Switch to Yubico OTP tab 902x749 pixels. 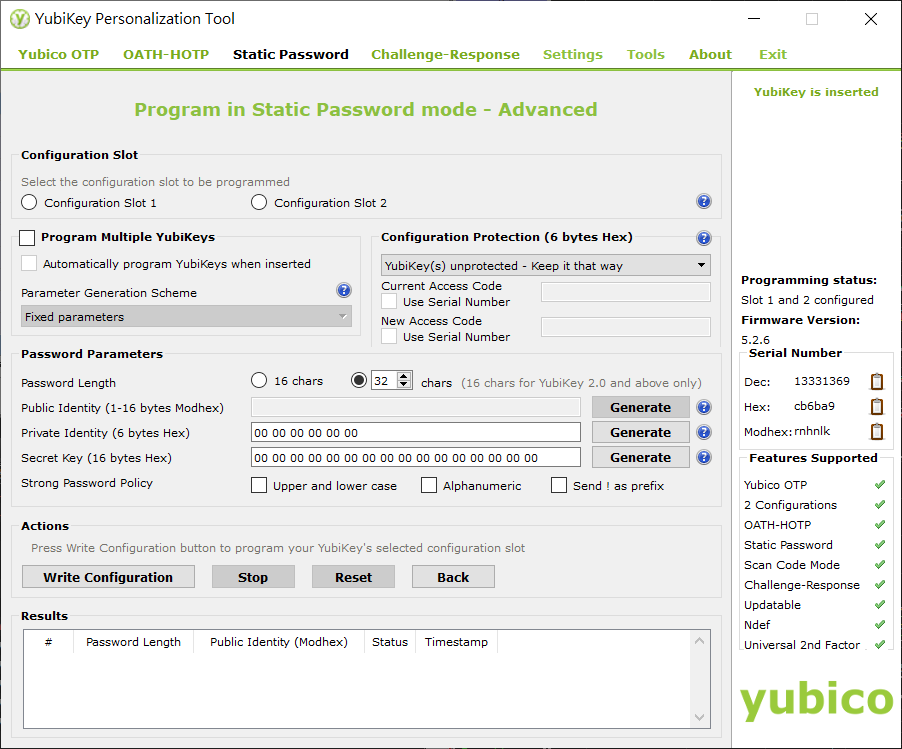click(59, 54)
